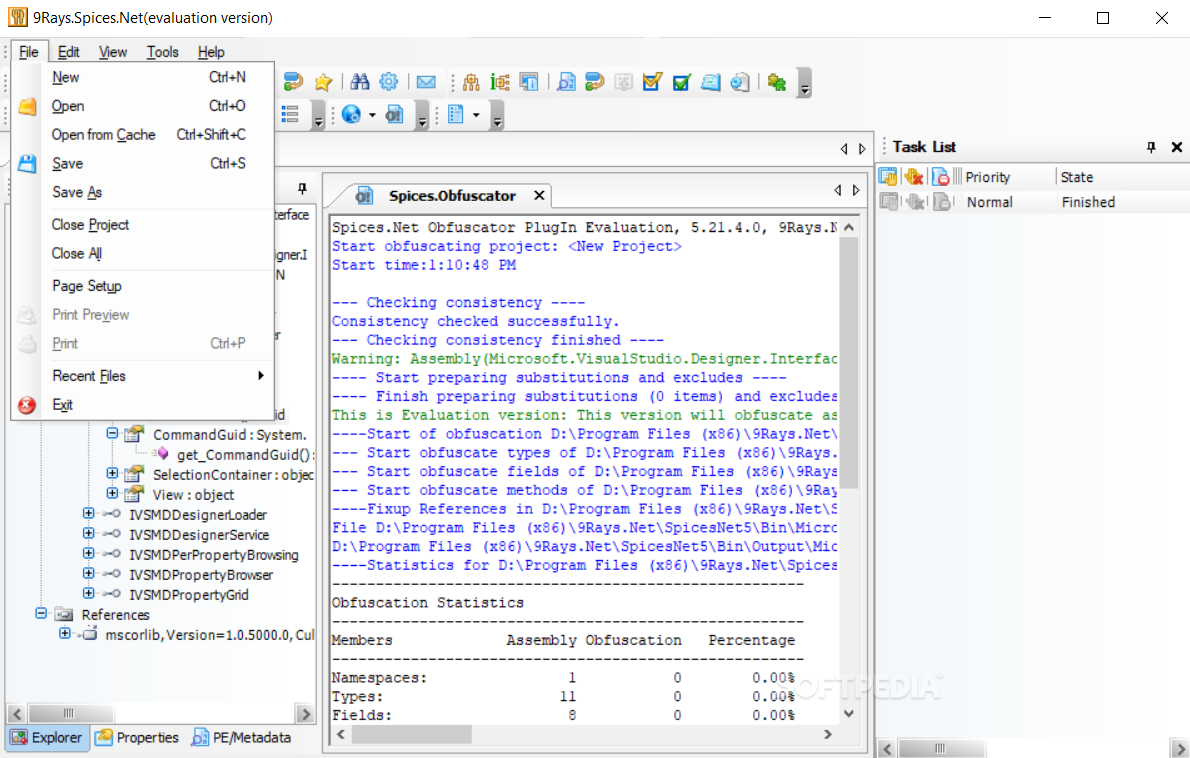Click the green 'i' tree info icon
Image resolution: width=1190 pixels, height=758 pixels.
coord(500,82)
